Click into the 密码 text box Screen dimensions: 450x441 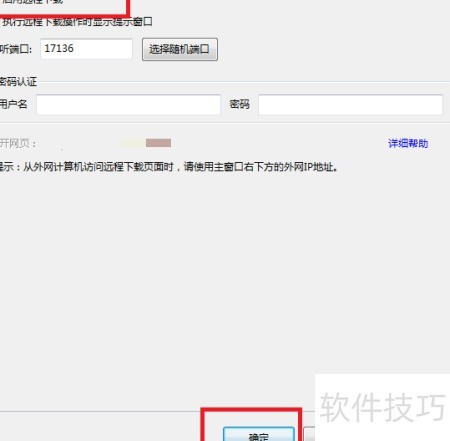click(351, 105)
